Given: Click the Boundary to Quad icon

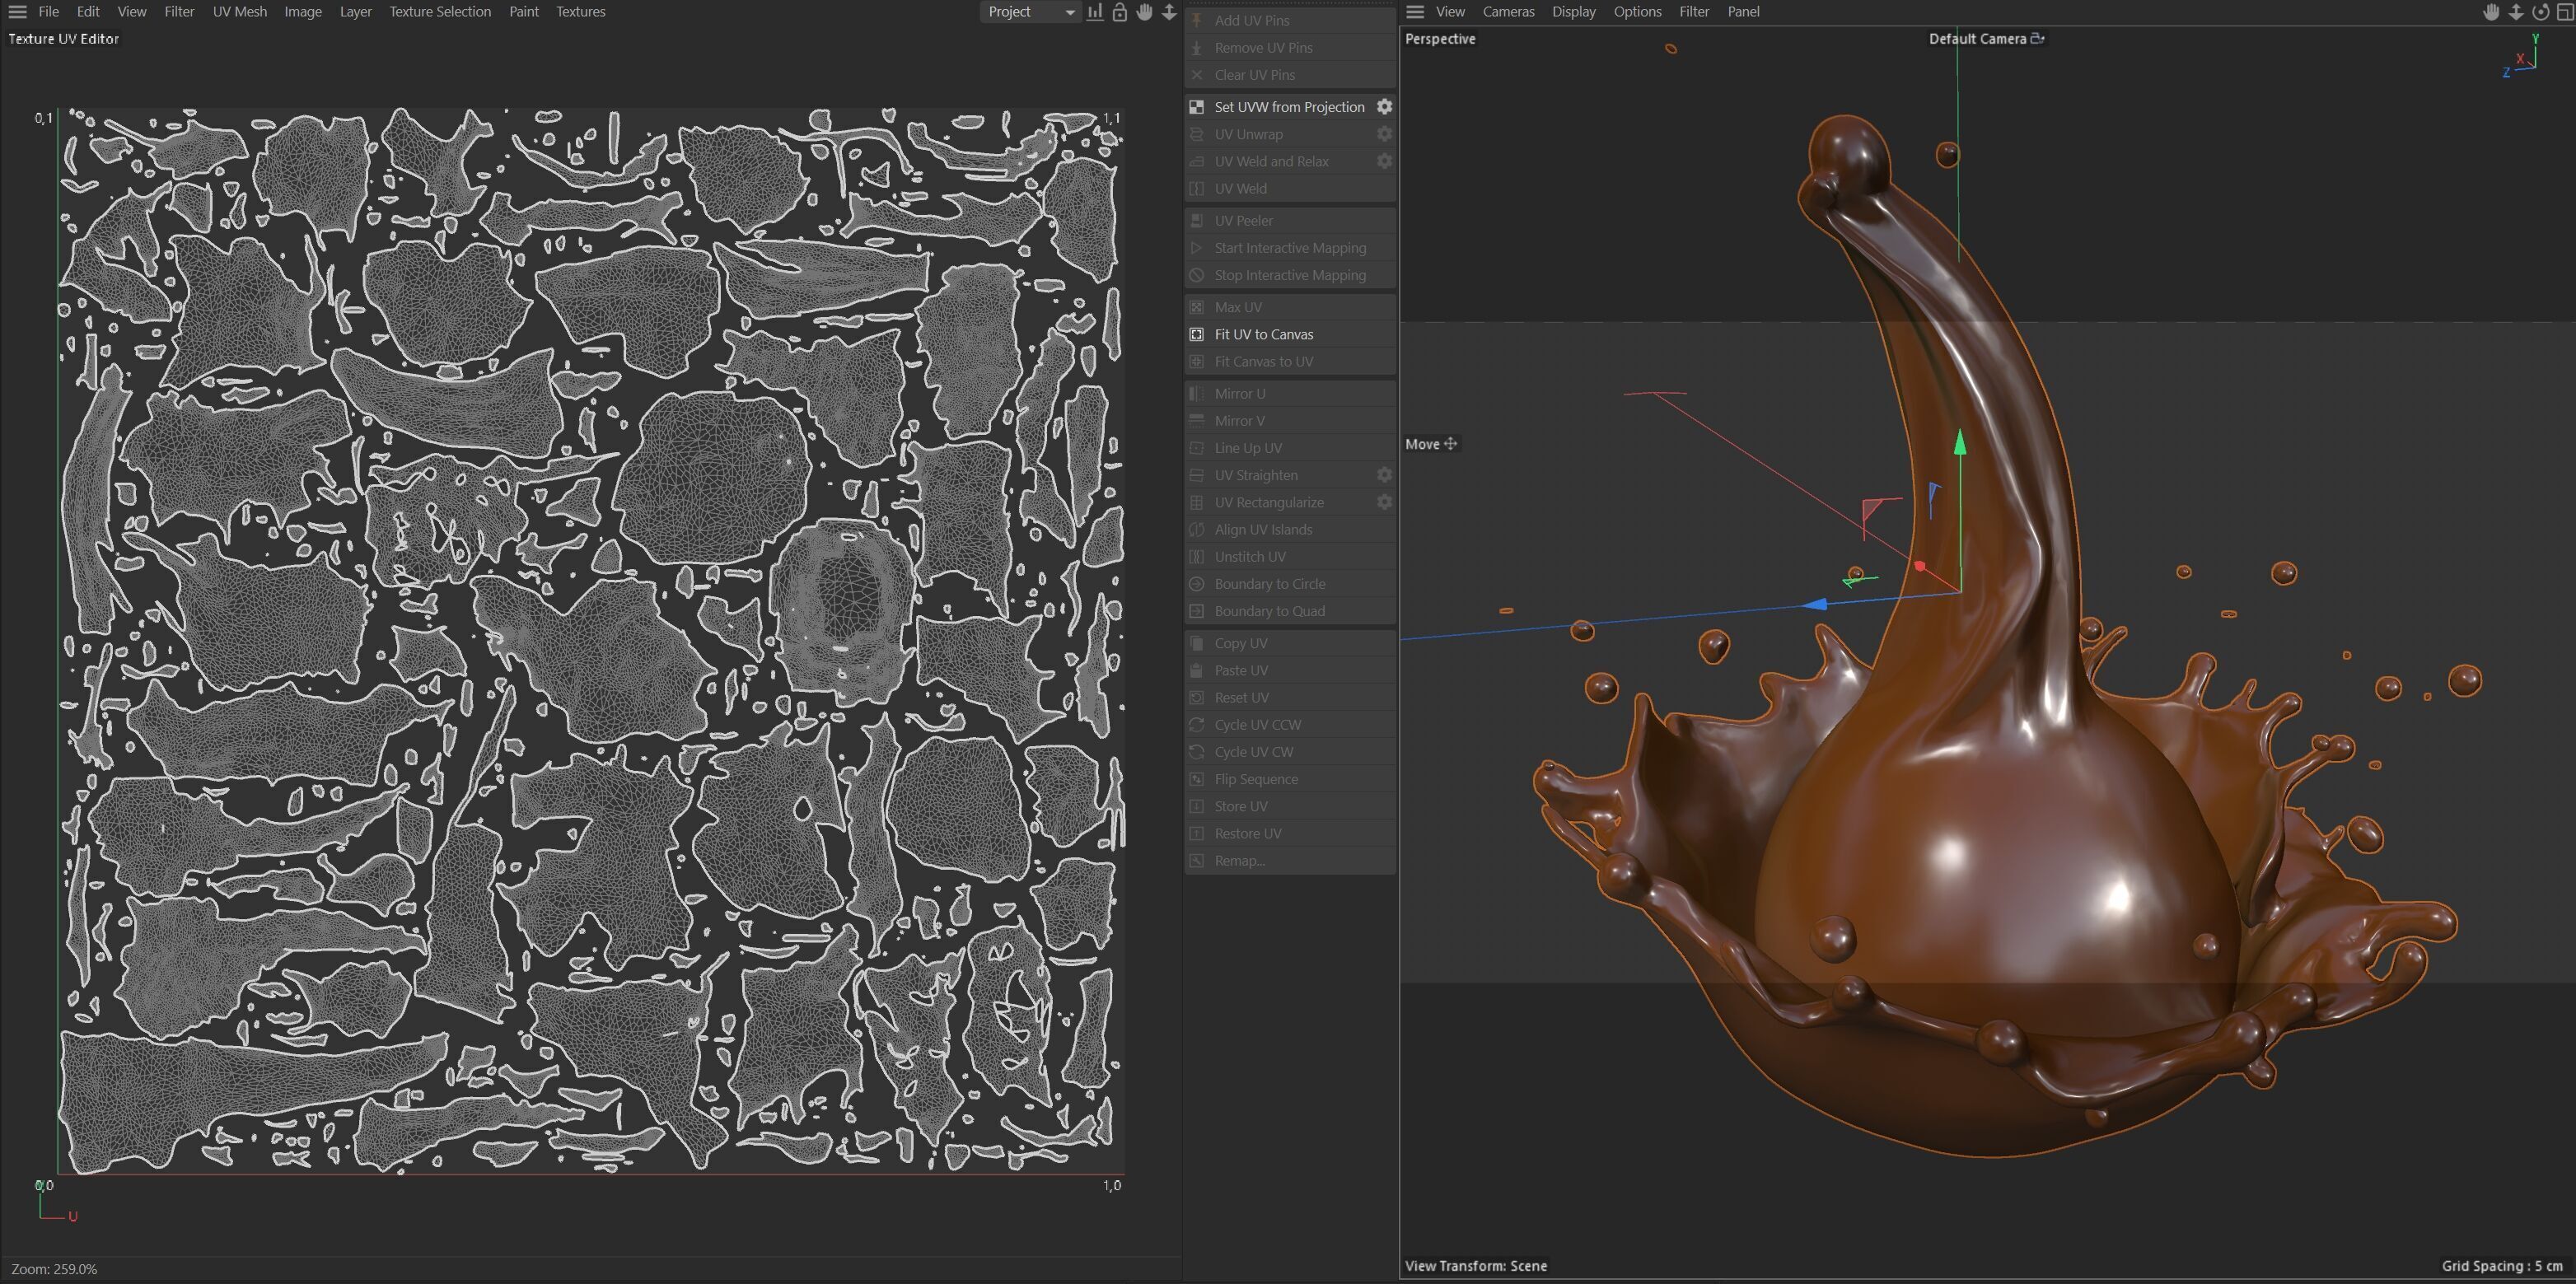Looking at the screenshot, I should [1196, 611].
